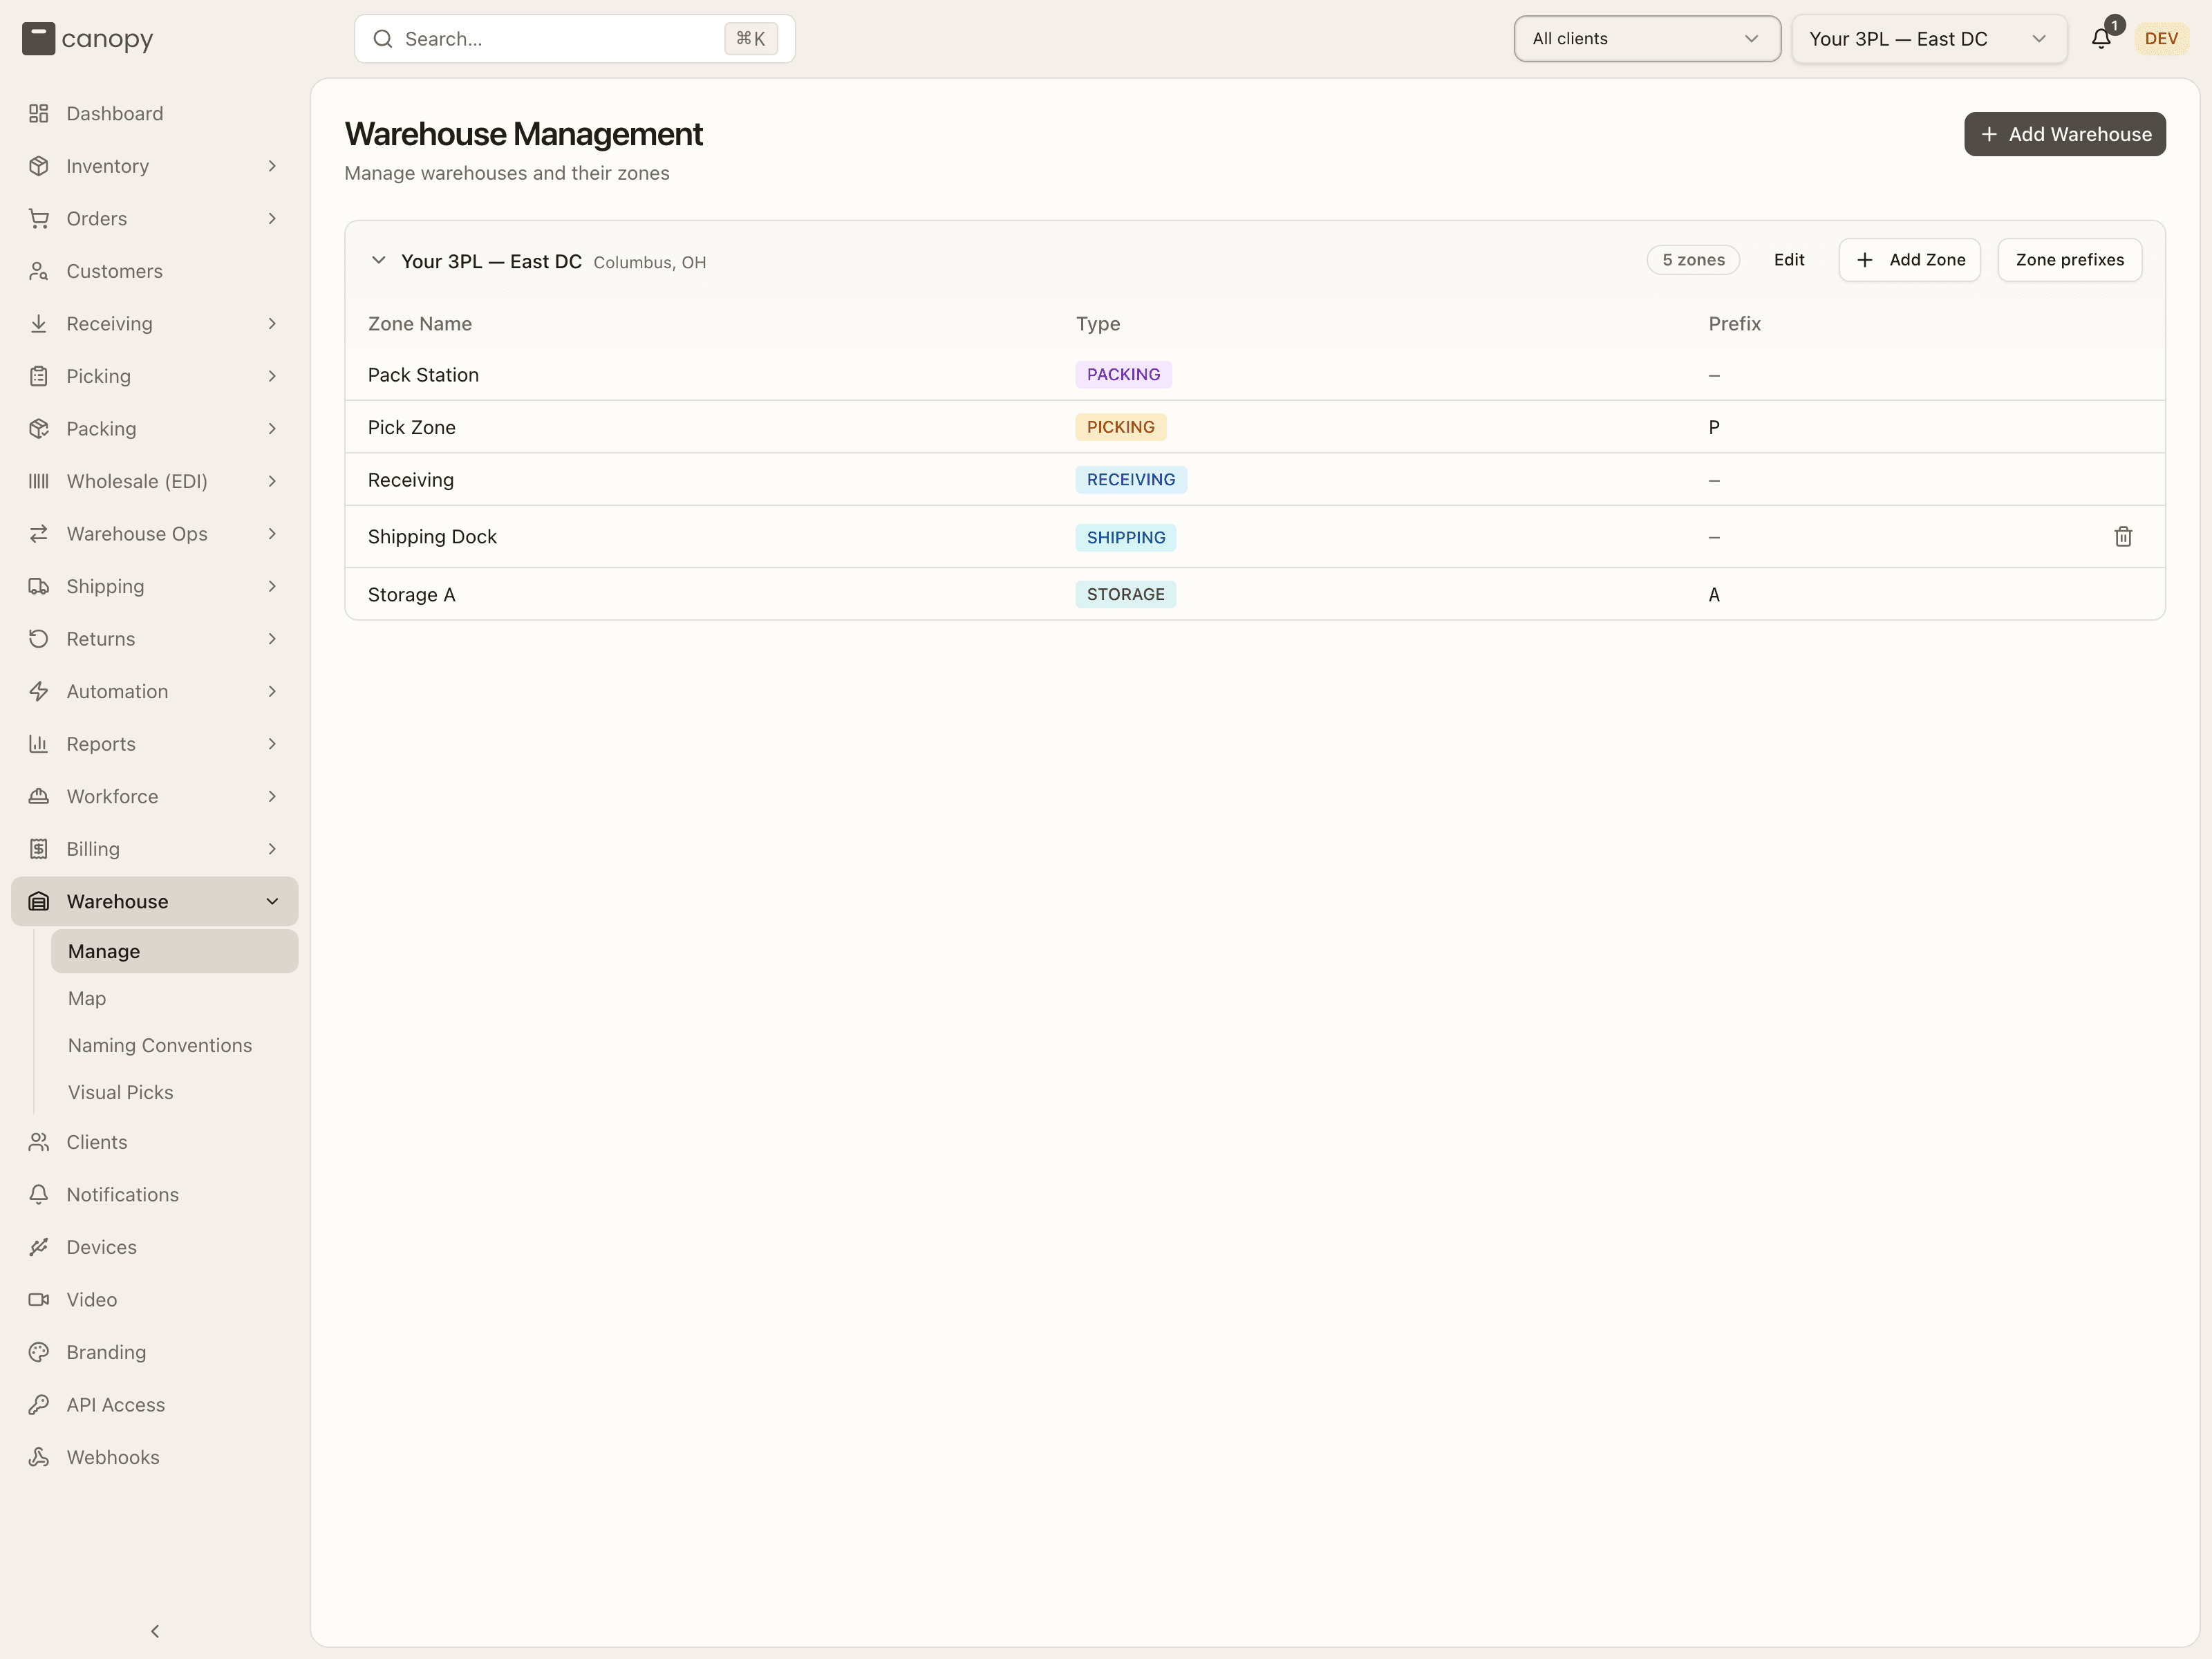Open the All clients dropdown
This screenshot has height=1659, width=2212.
coord(1647,39)
